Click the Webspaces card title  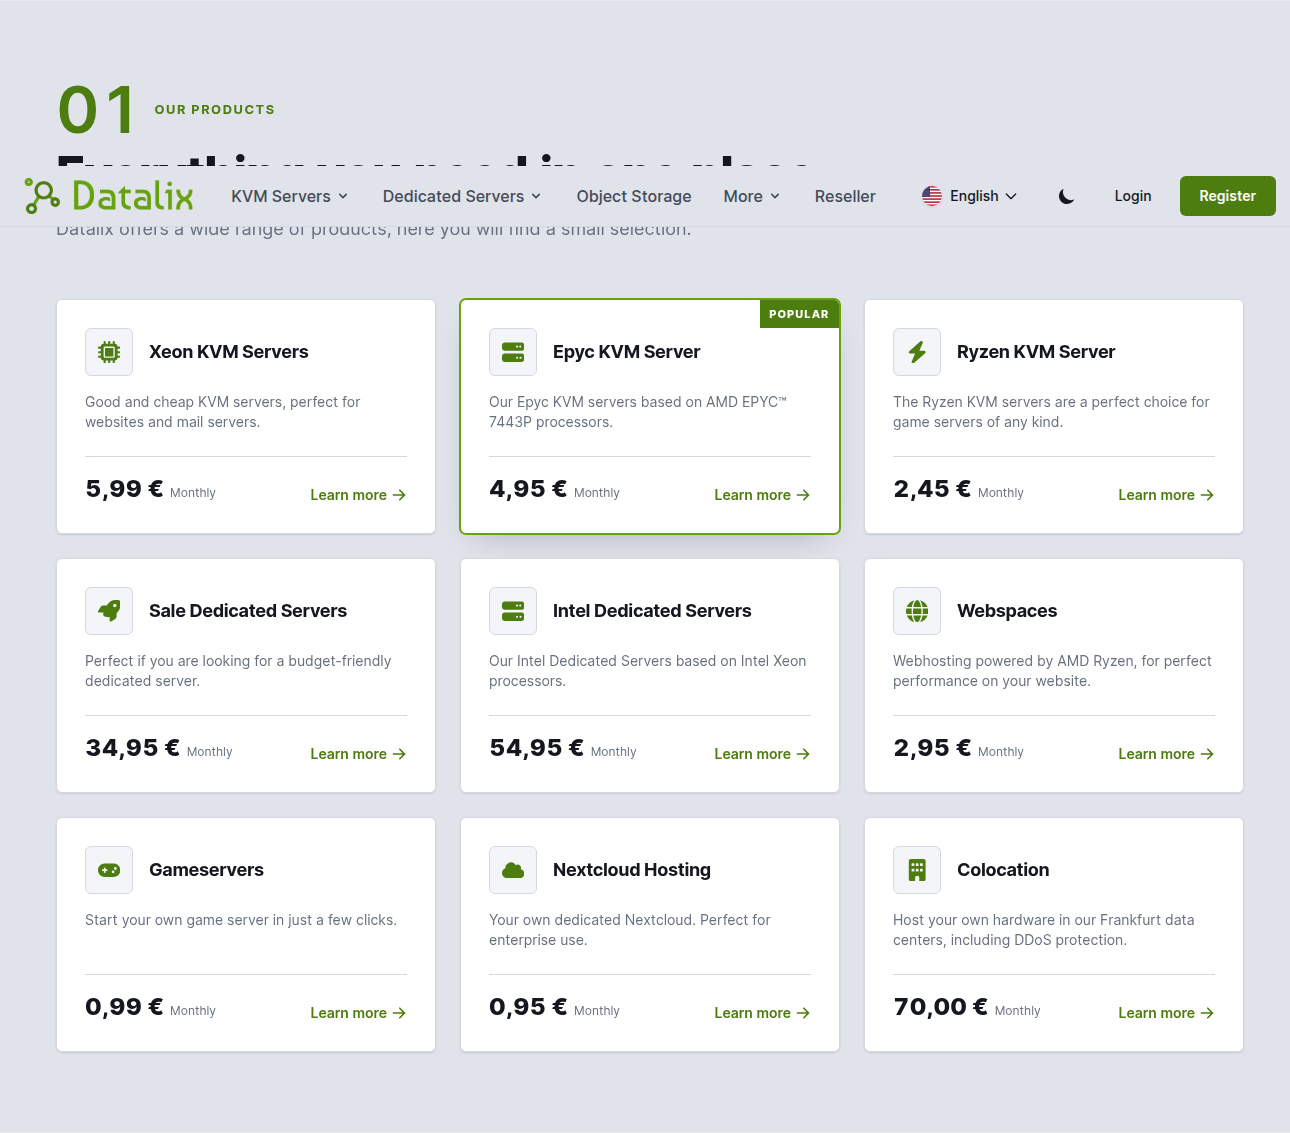pyautogui.click(x=1007, y=611)
